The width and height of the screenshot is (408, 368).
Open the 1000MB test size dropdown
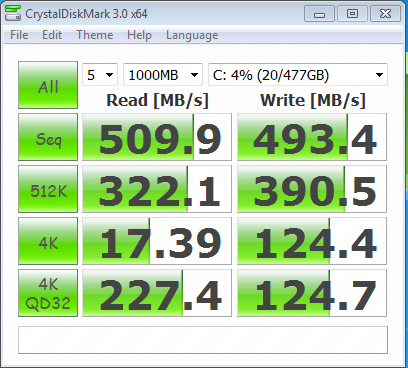click(x=163, y=75)
